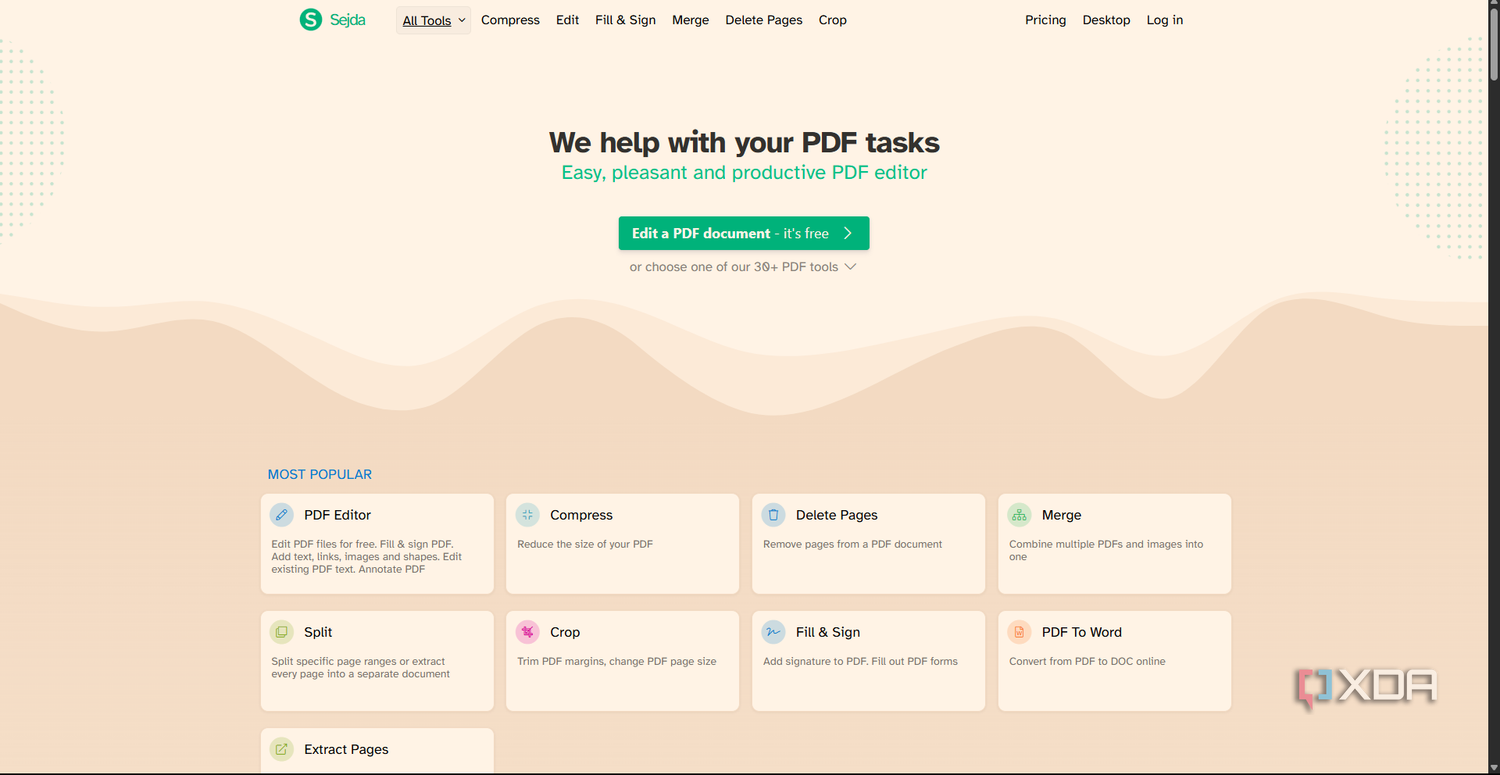Screen dimensions: 1500x775
Task: Click the Compress card icon
Action: click(528, 515)
